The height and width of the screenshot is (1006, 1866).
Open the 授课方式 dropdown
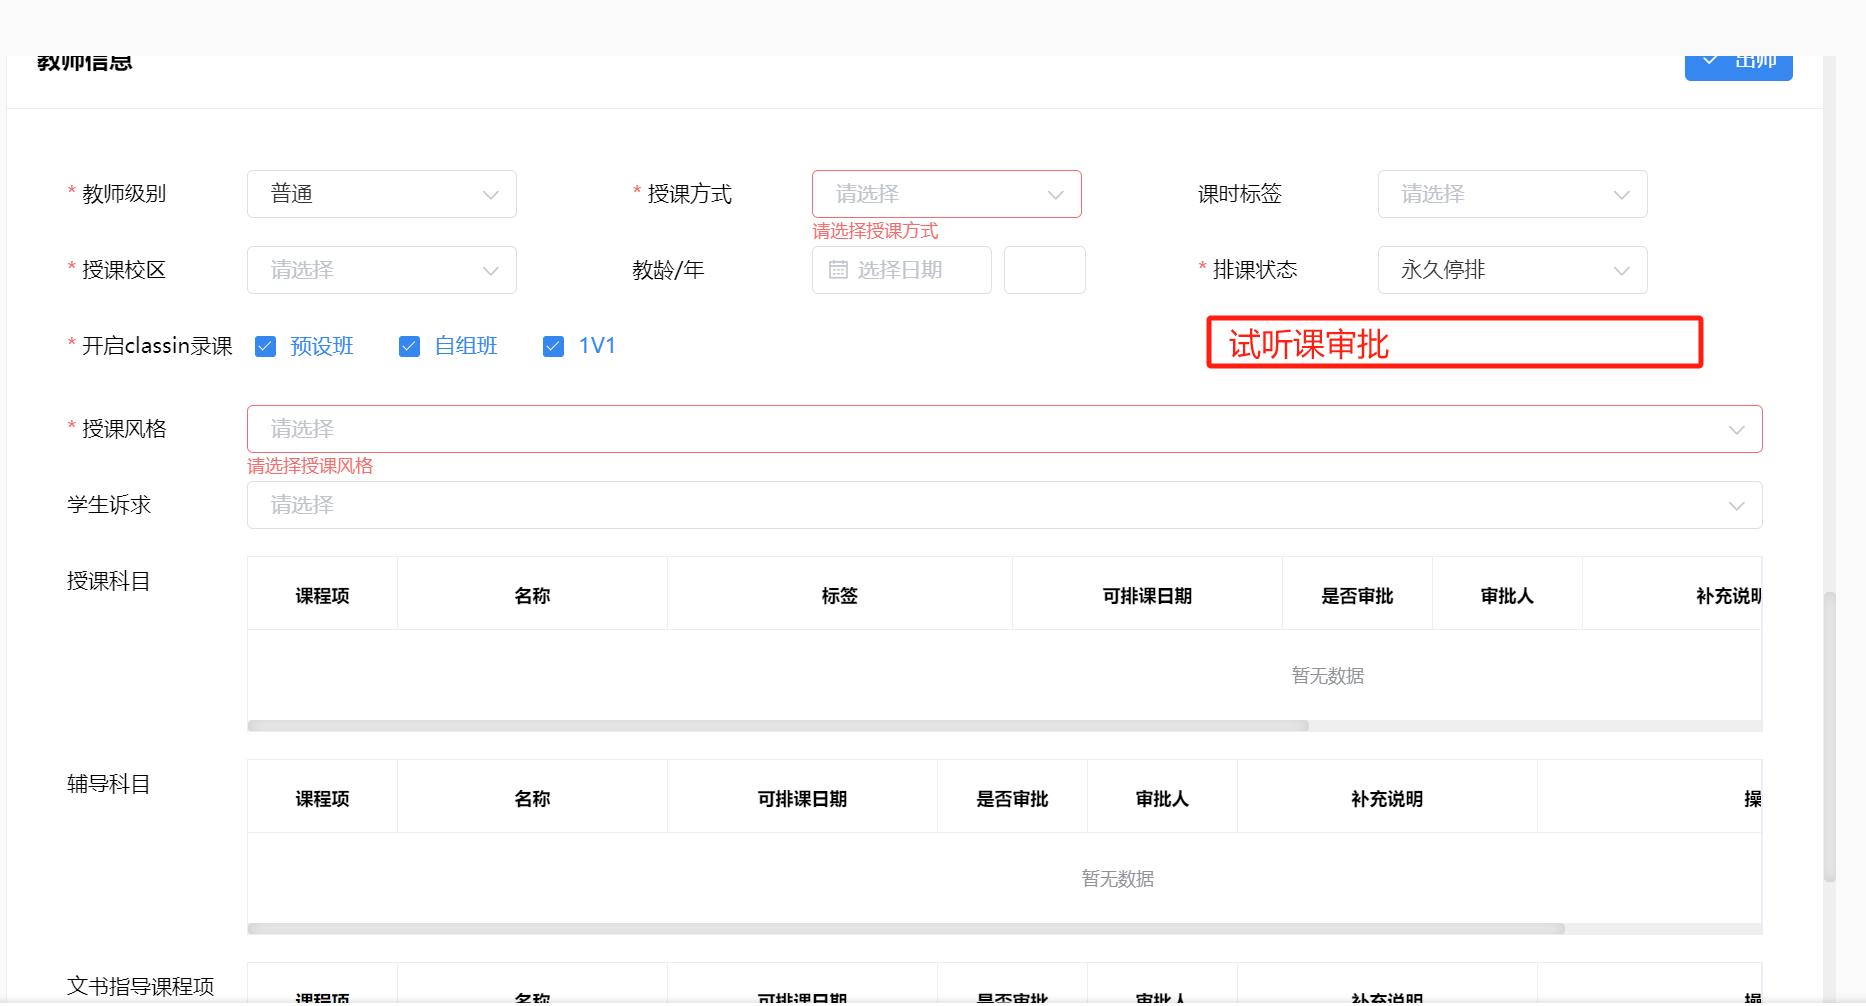(x=946, y=194)
